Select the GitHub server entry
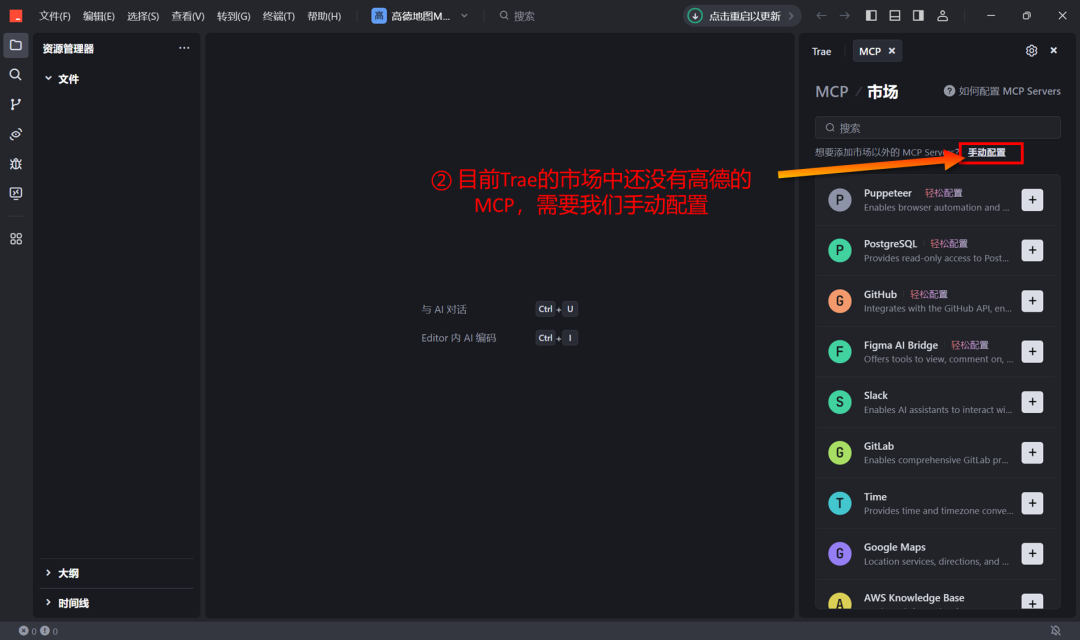This screenshot has height=640, width=1080. coord(935,301)
